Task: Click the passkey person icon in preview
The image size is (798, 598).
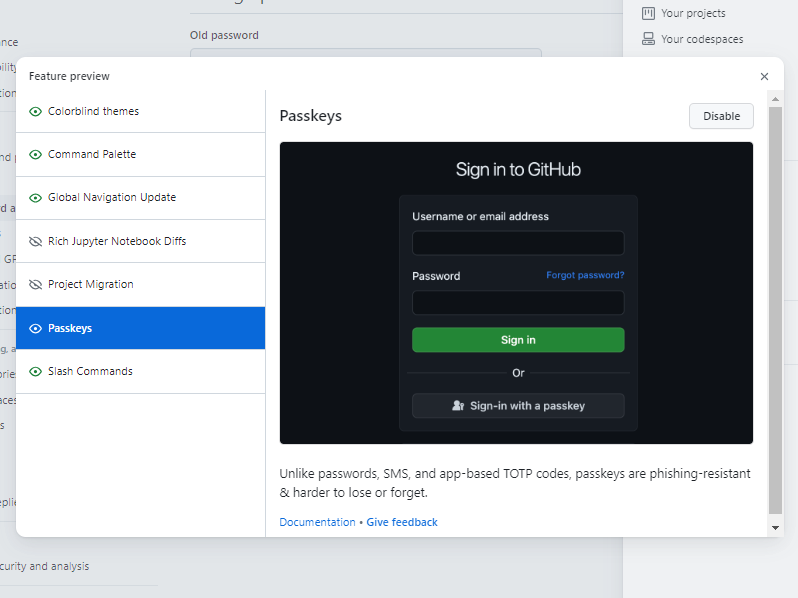Action: coord(458,406)
